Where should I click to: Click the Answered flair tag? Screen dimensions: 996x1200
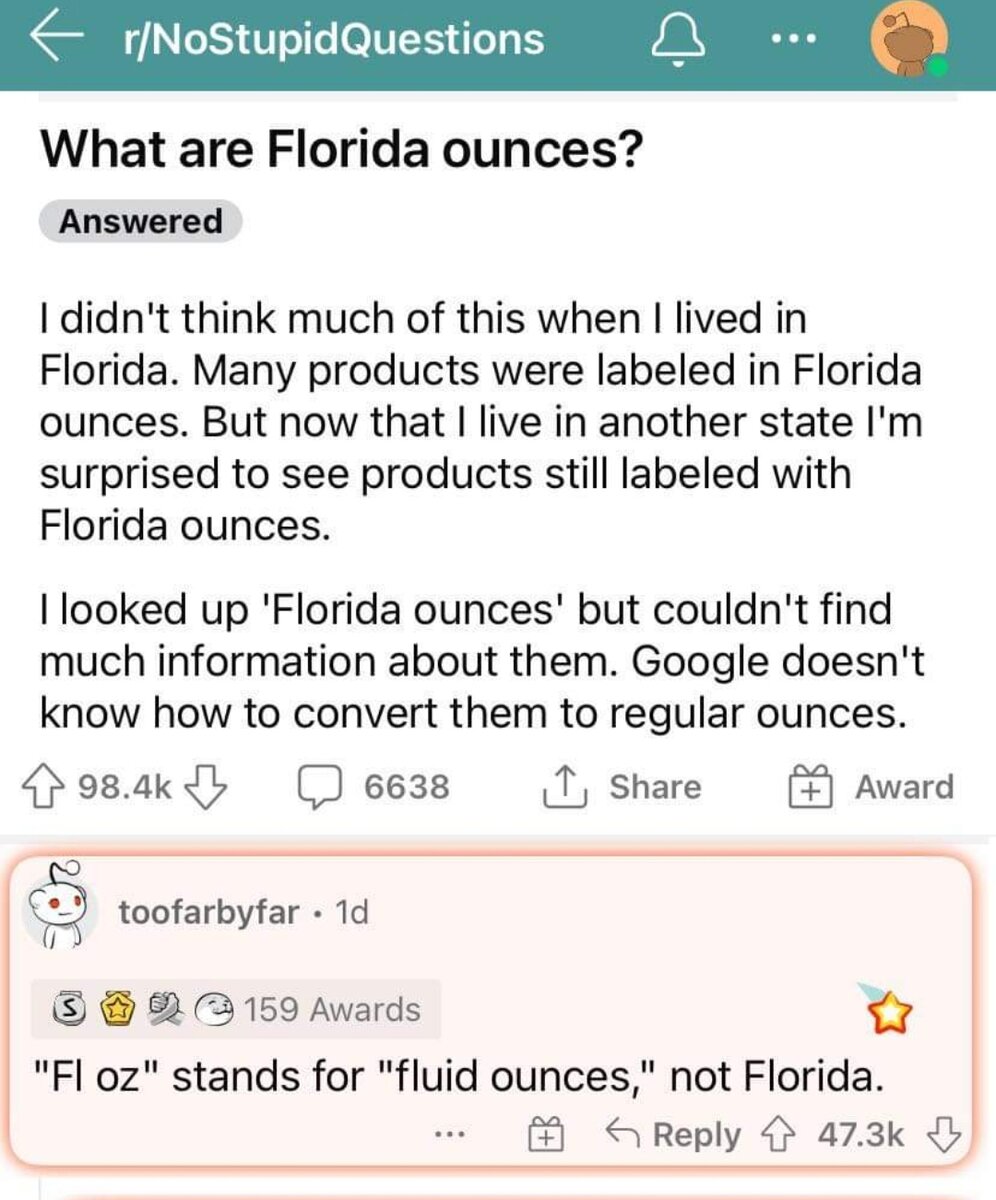pyautogui.click(x=140, y=222)
